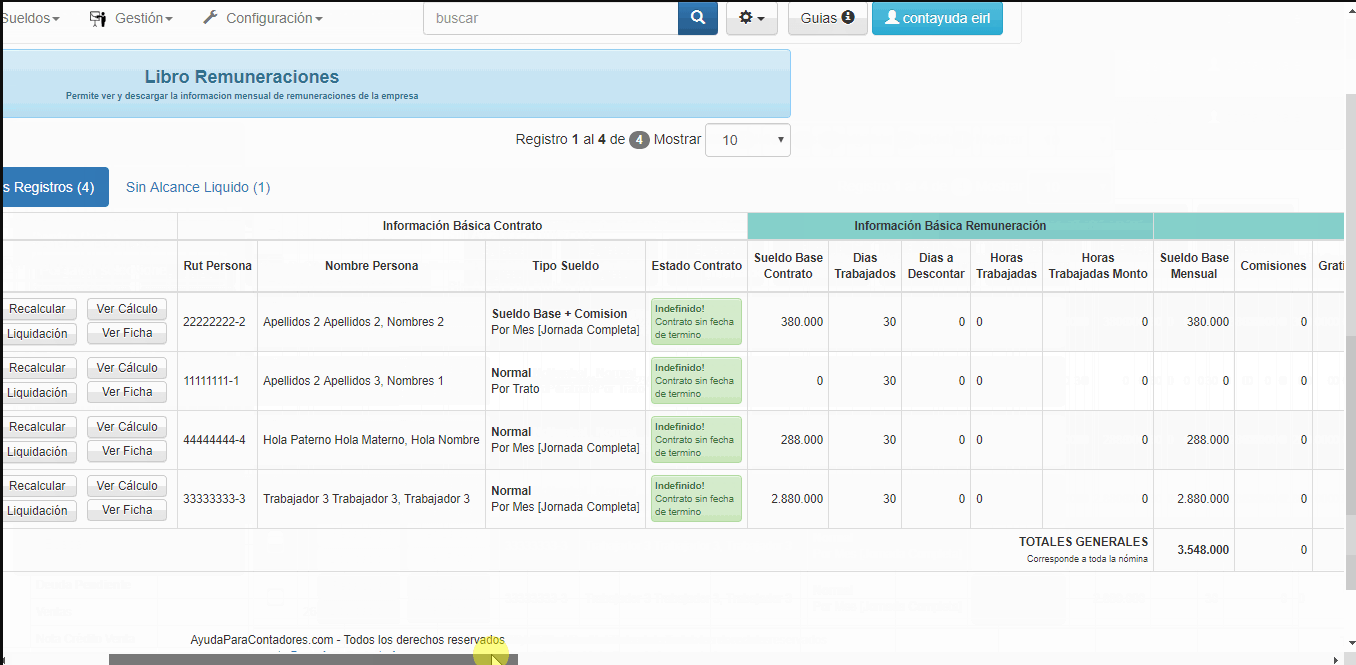Open the Sueldos dropdown menu
The height and width of the screenshot is (665, 1356).
click(x=30, y=18)
